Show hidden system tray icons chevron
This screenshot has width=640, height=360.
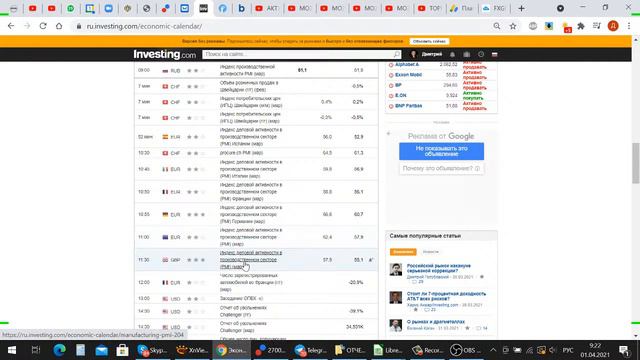point(493,350)
